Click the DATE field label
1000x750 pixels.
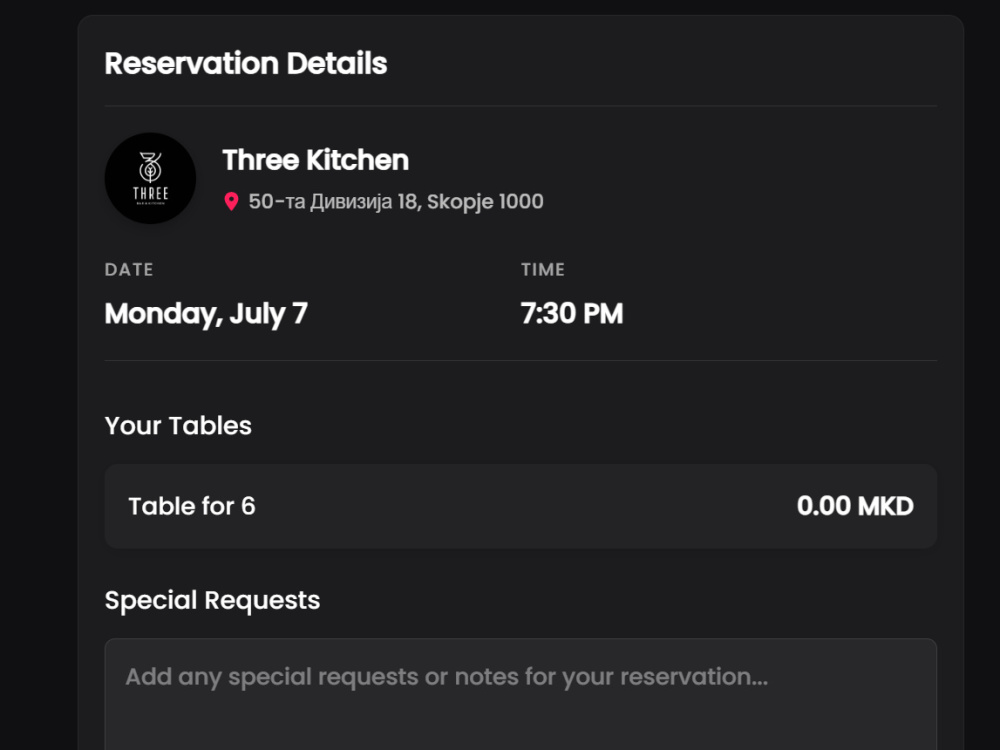129,270
